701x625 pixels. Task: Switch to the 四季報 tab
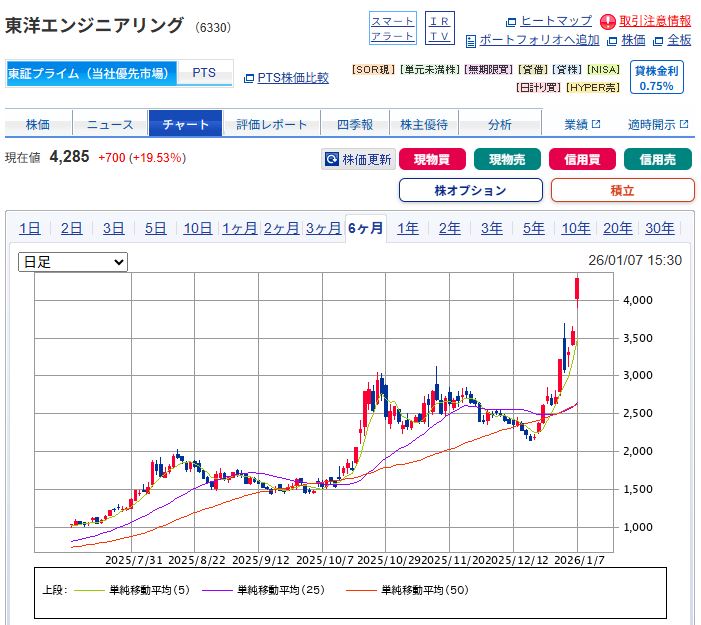(x=354, y=125)
